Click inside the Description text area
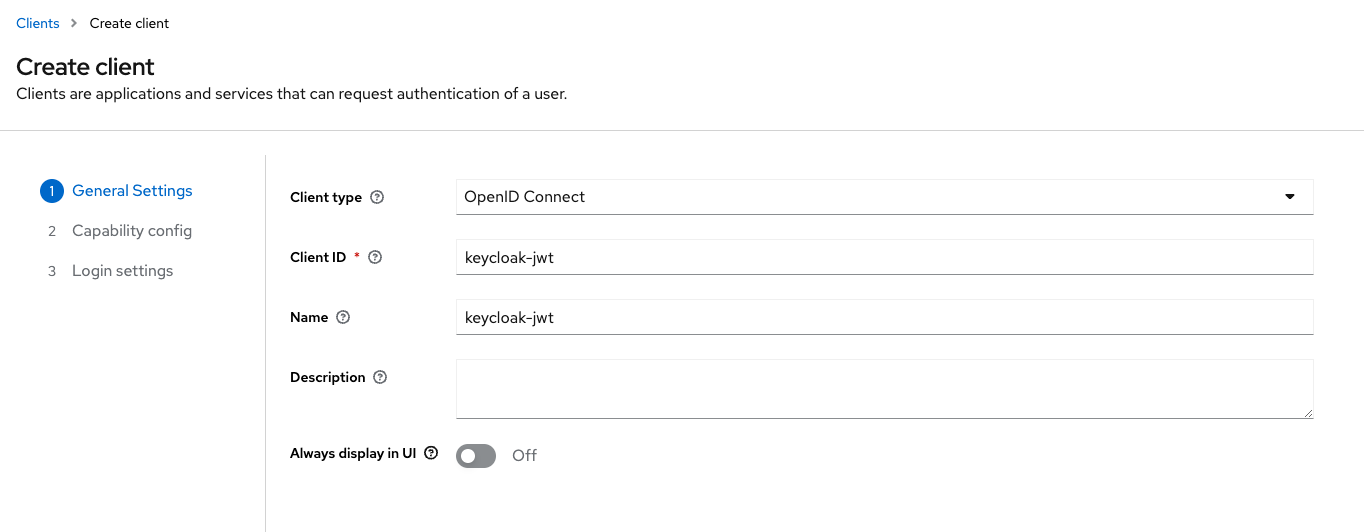The height and width of the screenshot is (532, 1364). pyautogui.click(x=884, y=388)
